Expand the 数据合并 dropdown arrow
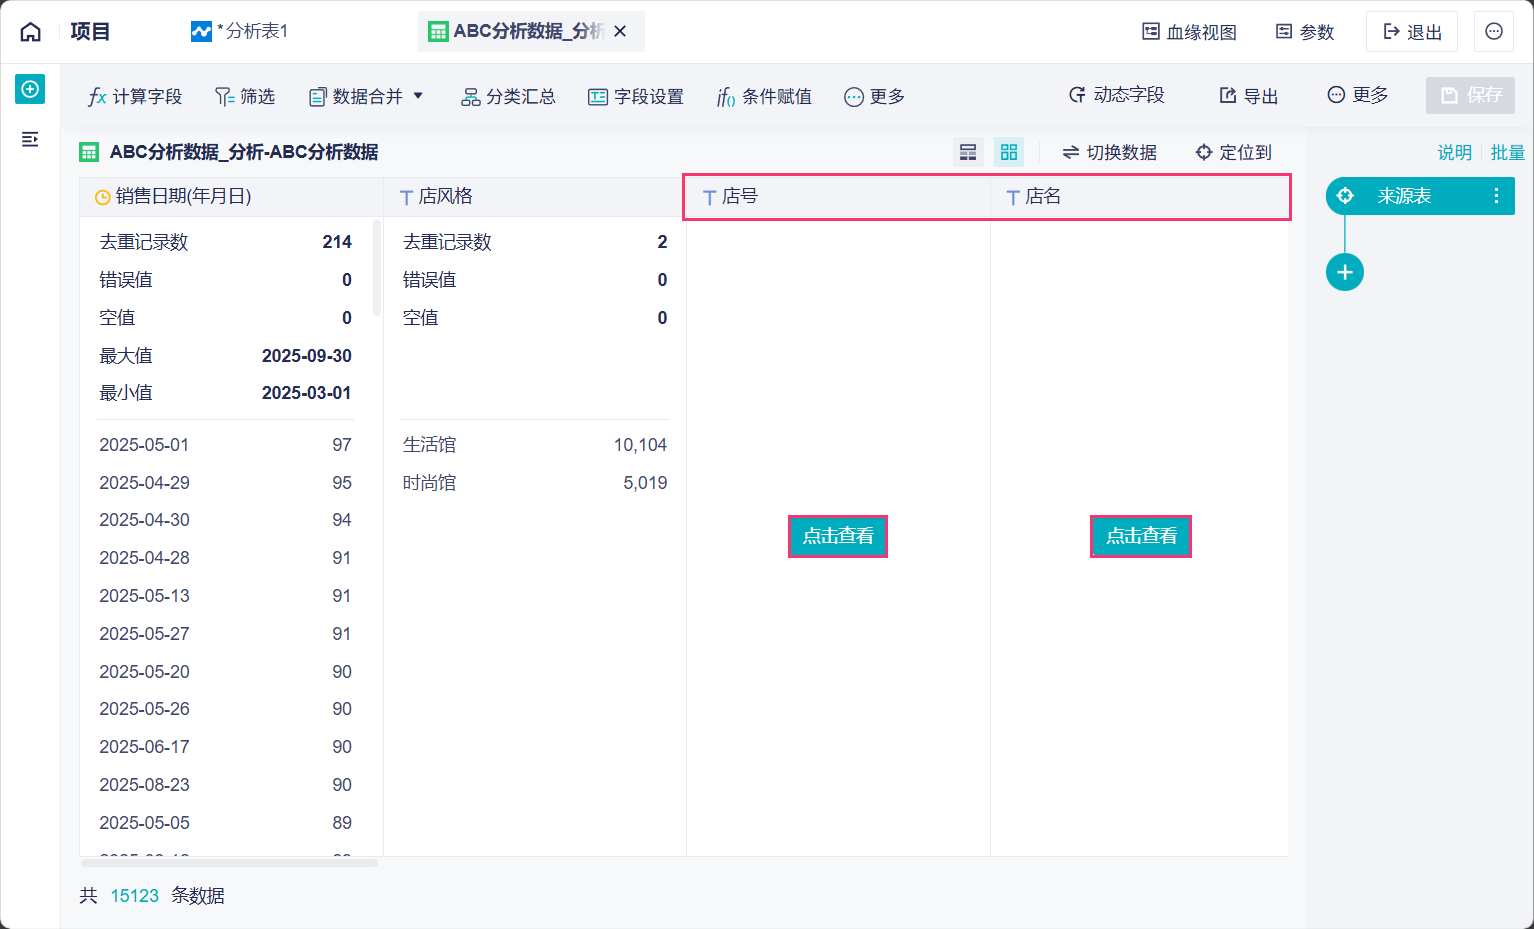The height and width of the screenshot is (929, 1534). click(418, 96)
